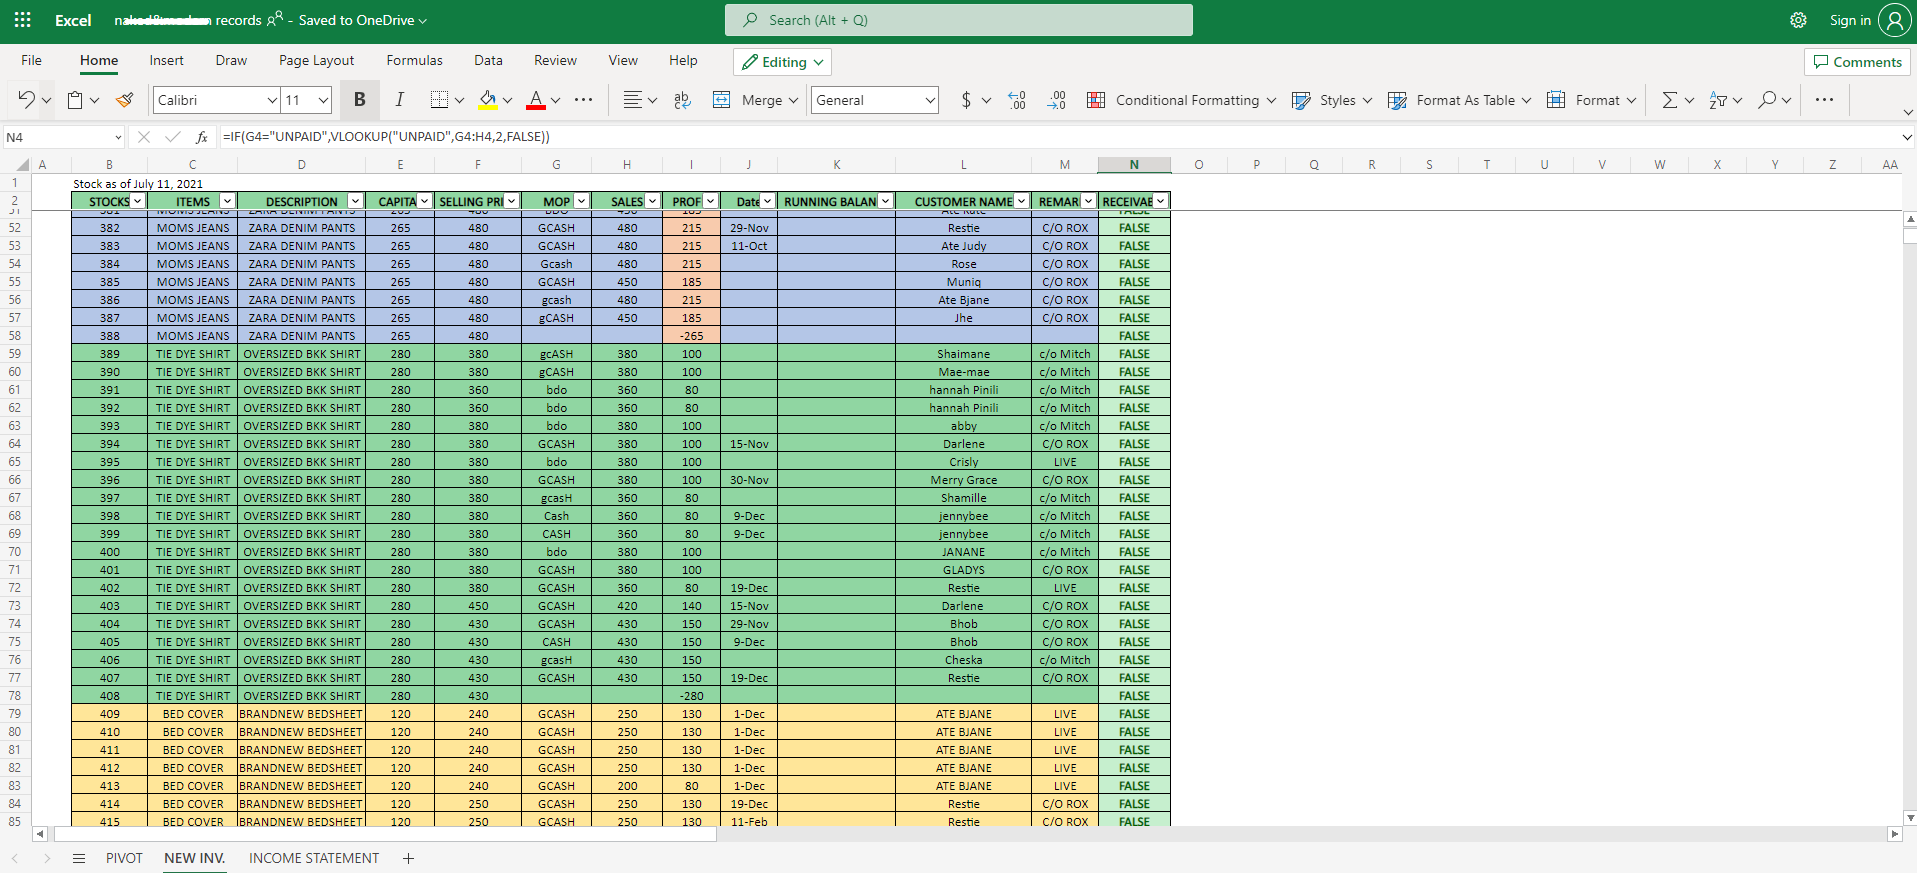Open the font name dropdown
This screenshot has width=1917, height=873.
coord(272,100)
